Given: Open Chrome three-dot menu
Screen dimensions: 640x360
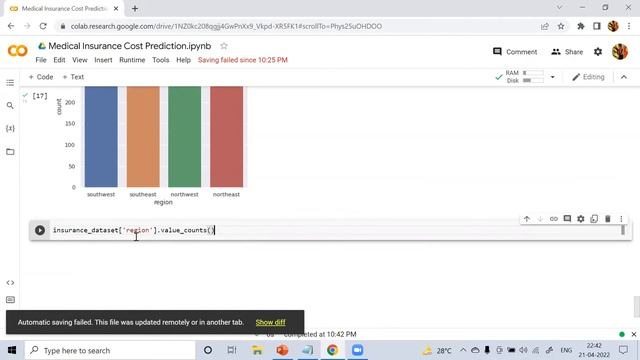Looking at the screenshot, I should pyautogui.click(x=629, y=26).
